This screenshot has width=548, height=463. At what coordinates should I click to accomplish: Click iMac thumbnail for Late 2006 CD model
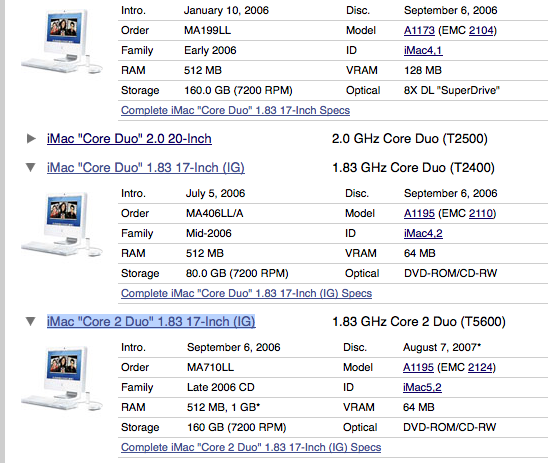62,378
